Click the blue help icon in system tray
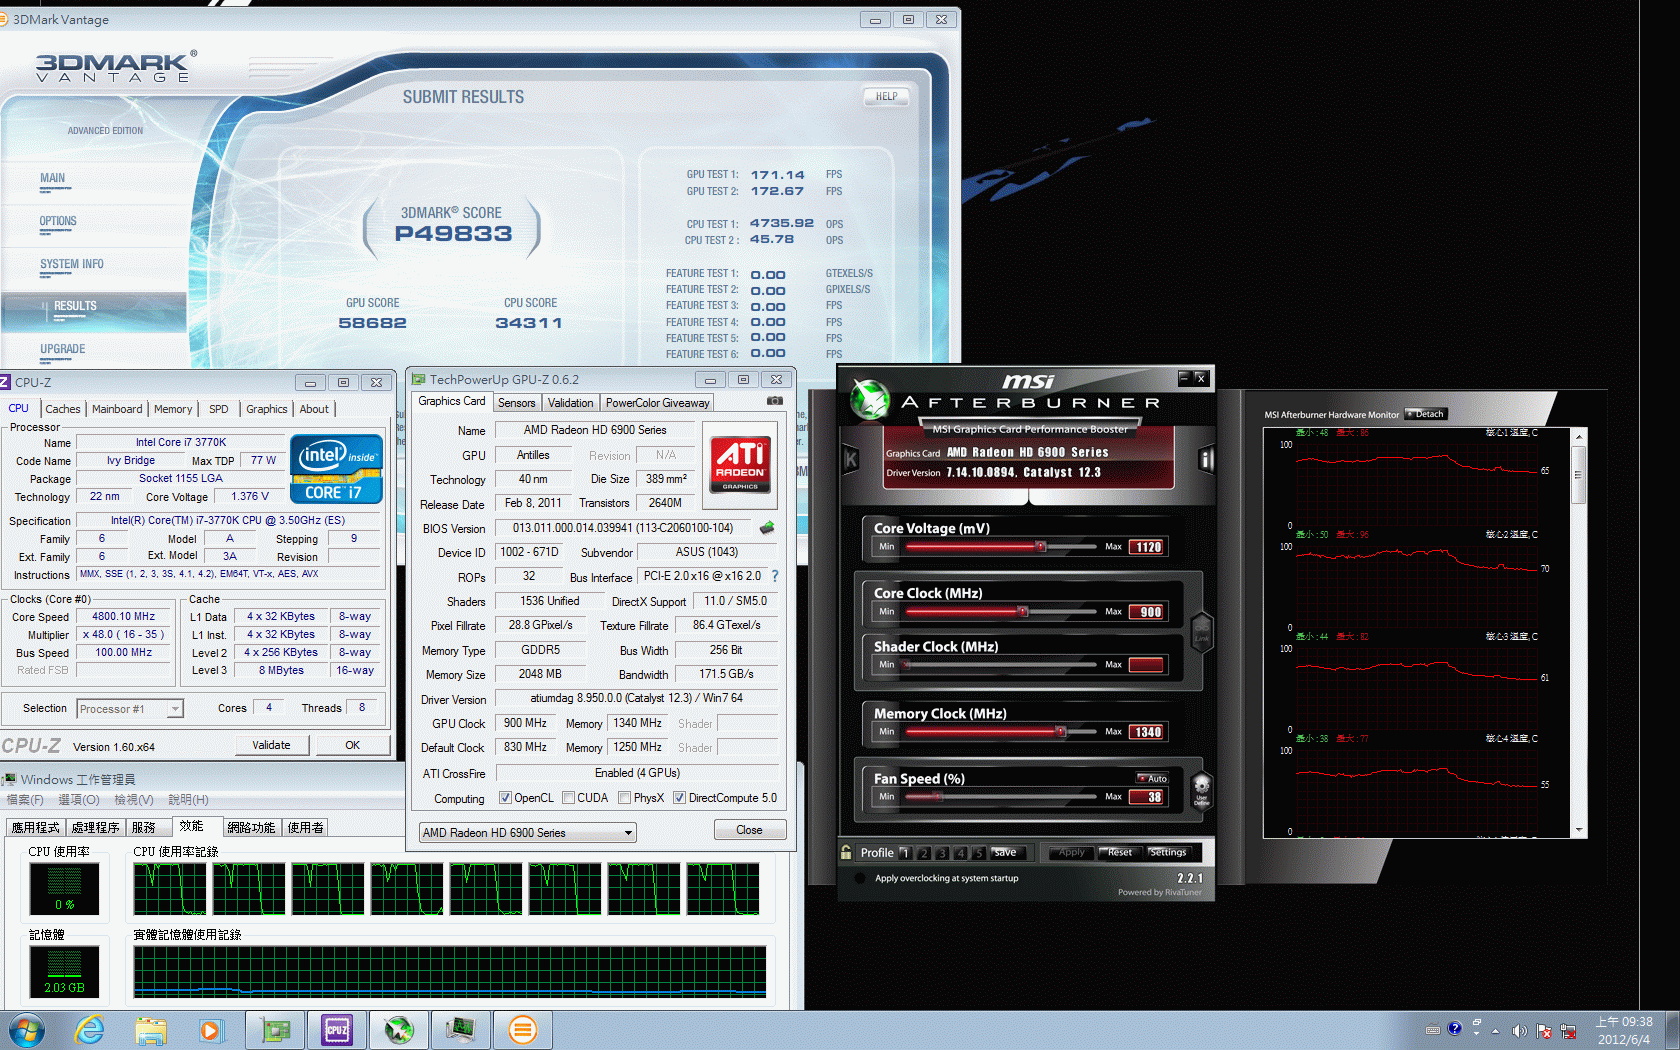 tap(1455, 1028)
